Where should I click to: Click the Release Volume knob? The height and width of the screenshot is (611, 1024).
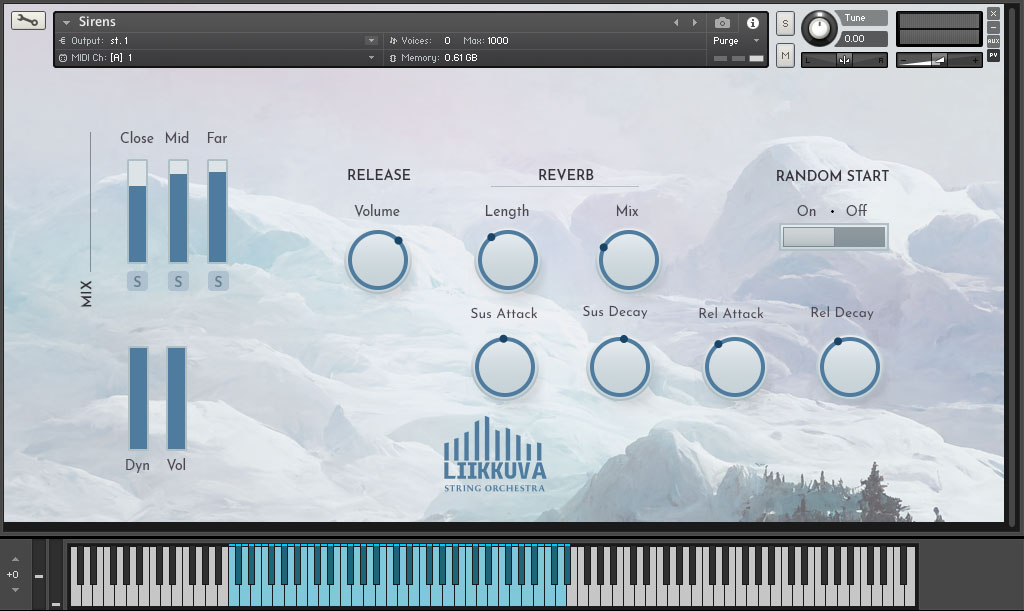point(377,260)
